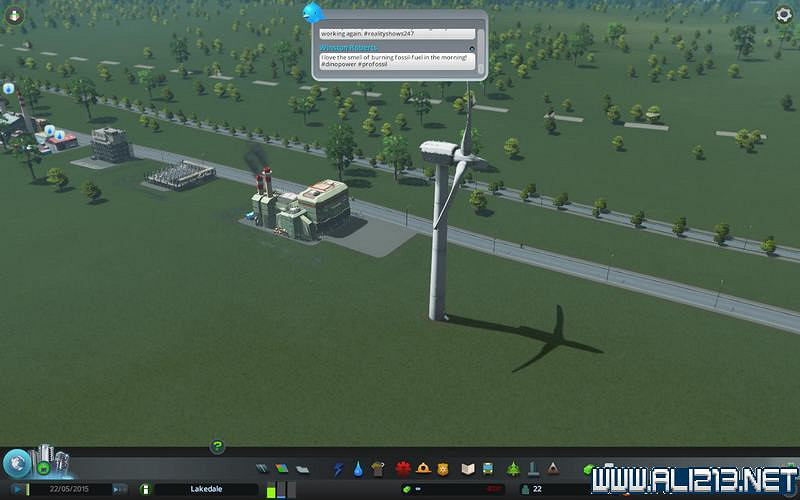Open the Roads build menu
800x500 pixels.
pyautogui.click(x=262, y=468)
